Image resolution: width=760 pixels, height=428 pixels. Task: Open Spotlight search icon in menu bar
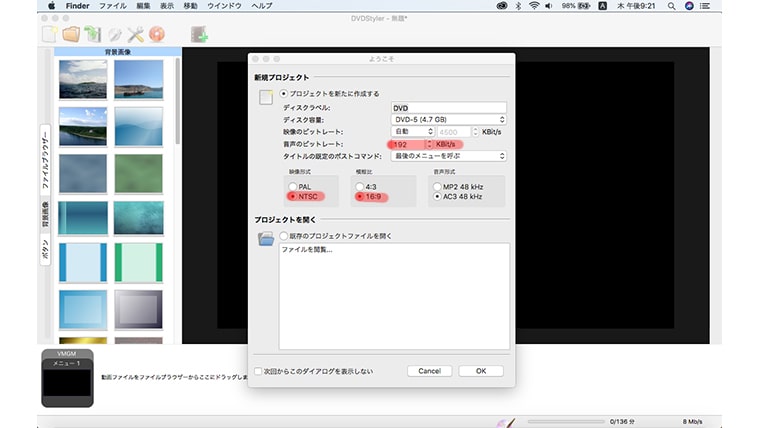point(671,6)
